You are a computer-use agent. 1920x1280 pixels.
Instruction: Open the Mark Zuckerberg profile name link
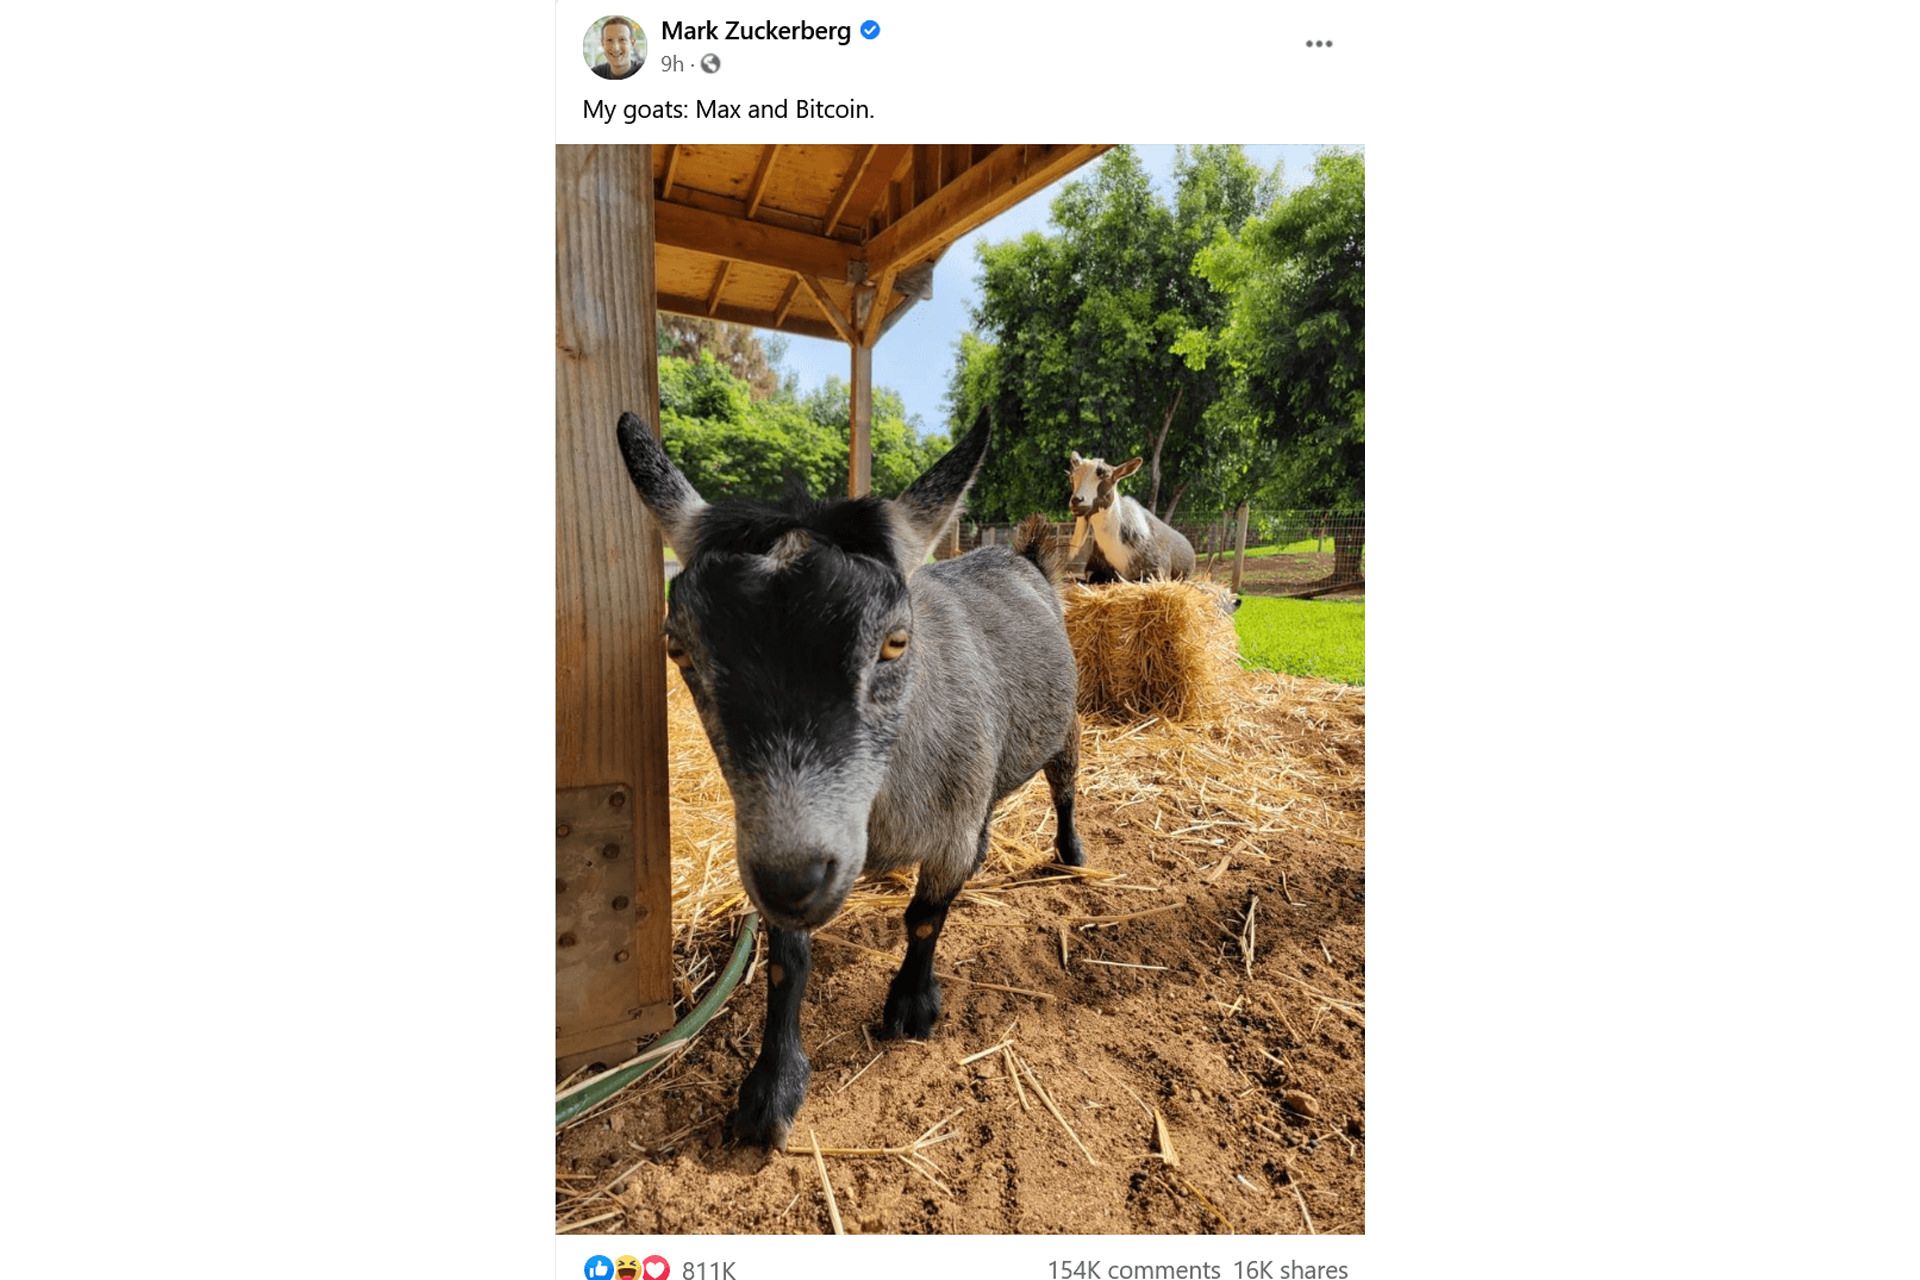pyautogui.click(x=755, y=31)
